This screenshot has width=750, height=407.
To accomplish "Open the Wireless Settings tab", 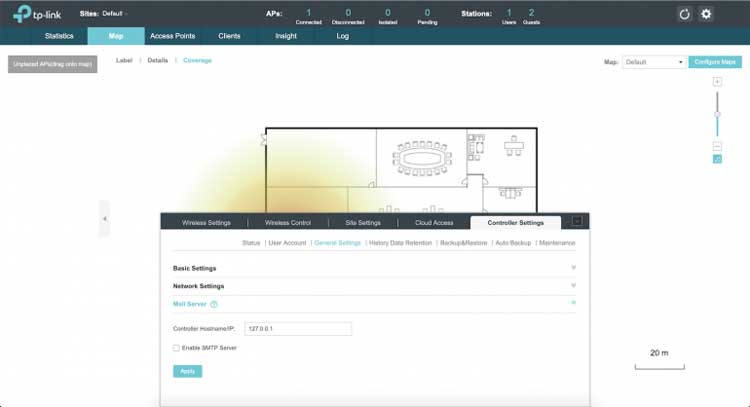I will point(206,222).
